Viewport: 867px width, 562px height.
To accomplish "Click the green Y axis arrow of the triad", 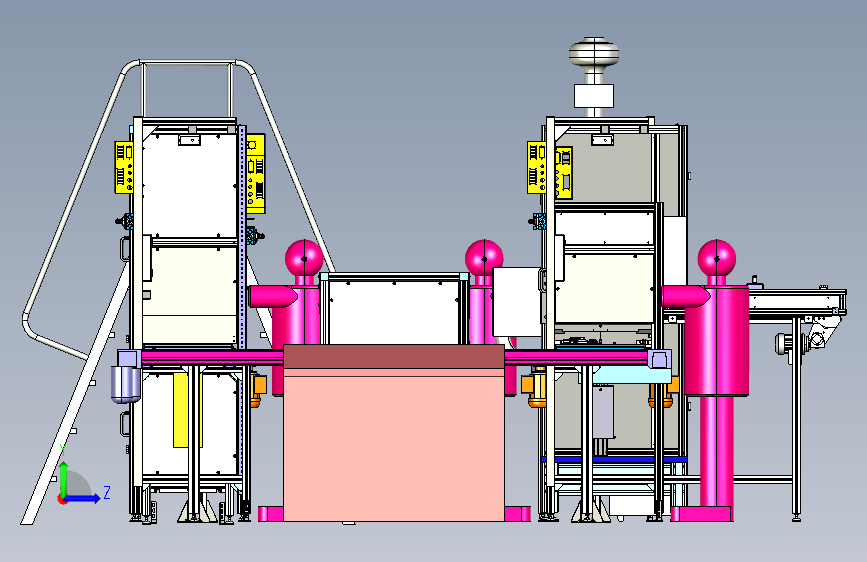I will coord(64,479).
